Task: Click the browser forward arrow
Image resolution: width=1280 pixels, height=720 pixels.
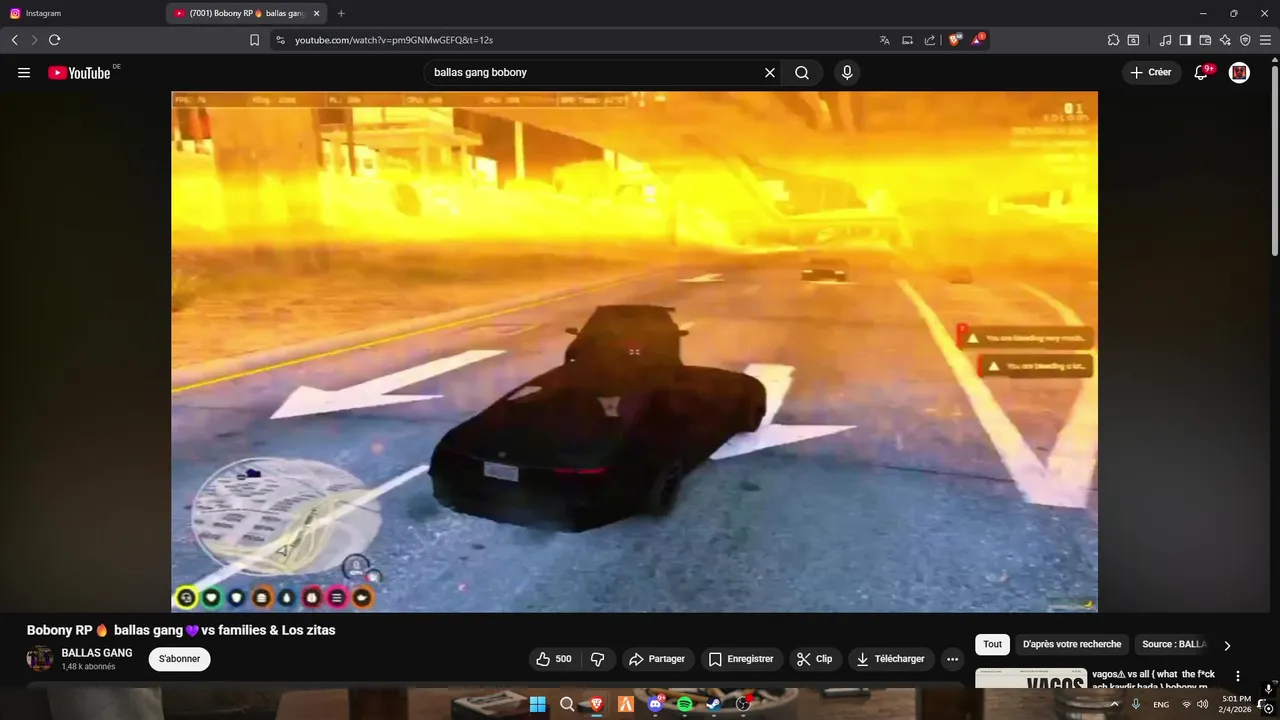Action: pyautogui.click(x=34, y=40)
